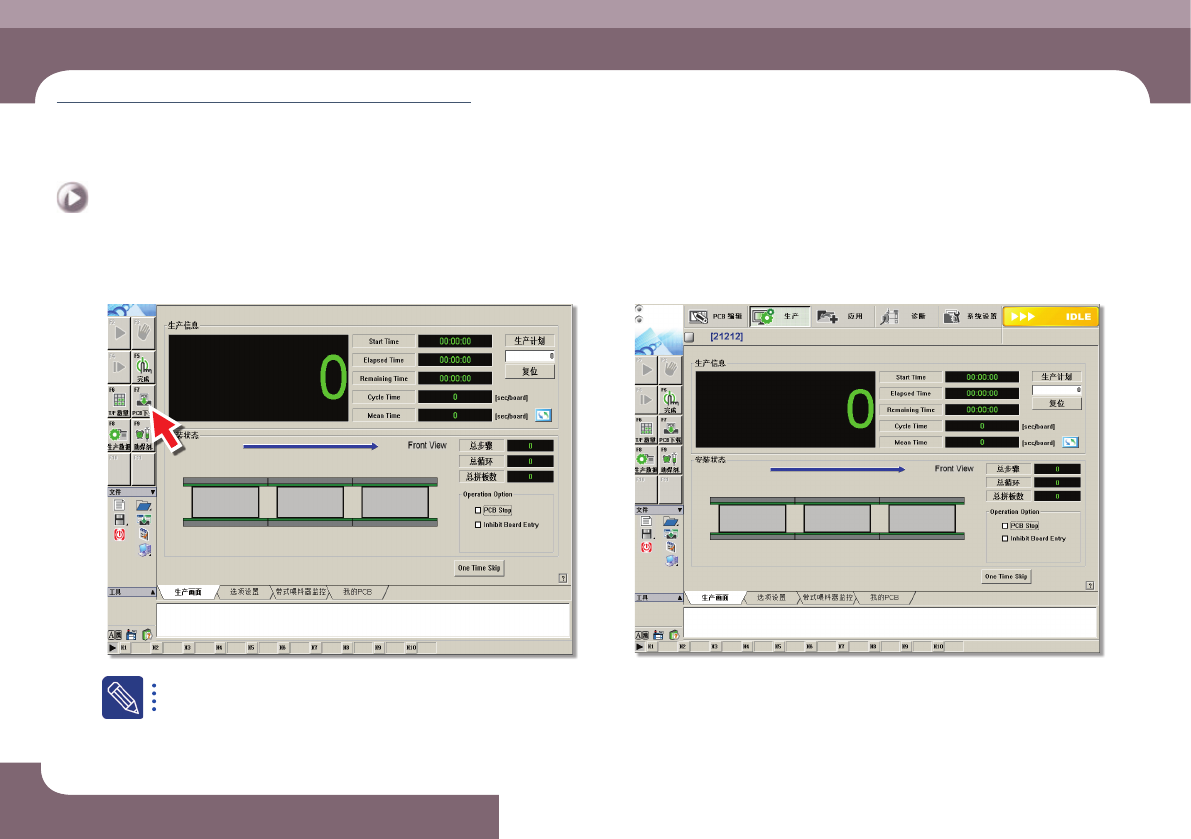Click the help question mark icon in right screenshot

1090,585
